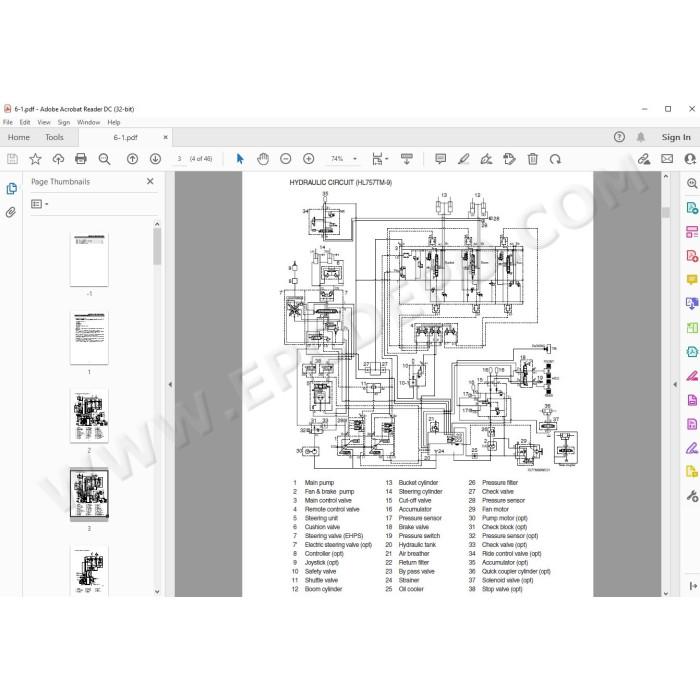Go to next page arrow

point(155,159)
